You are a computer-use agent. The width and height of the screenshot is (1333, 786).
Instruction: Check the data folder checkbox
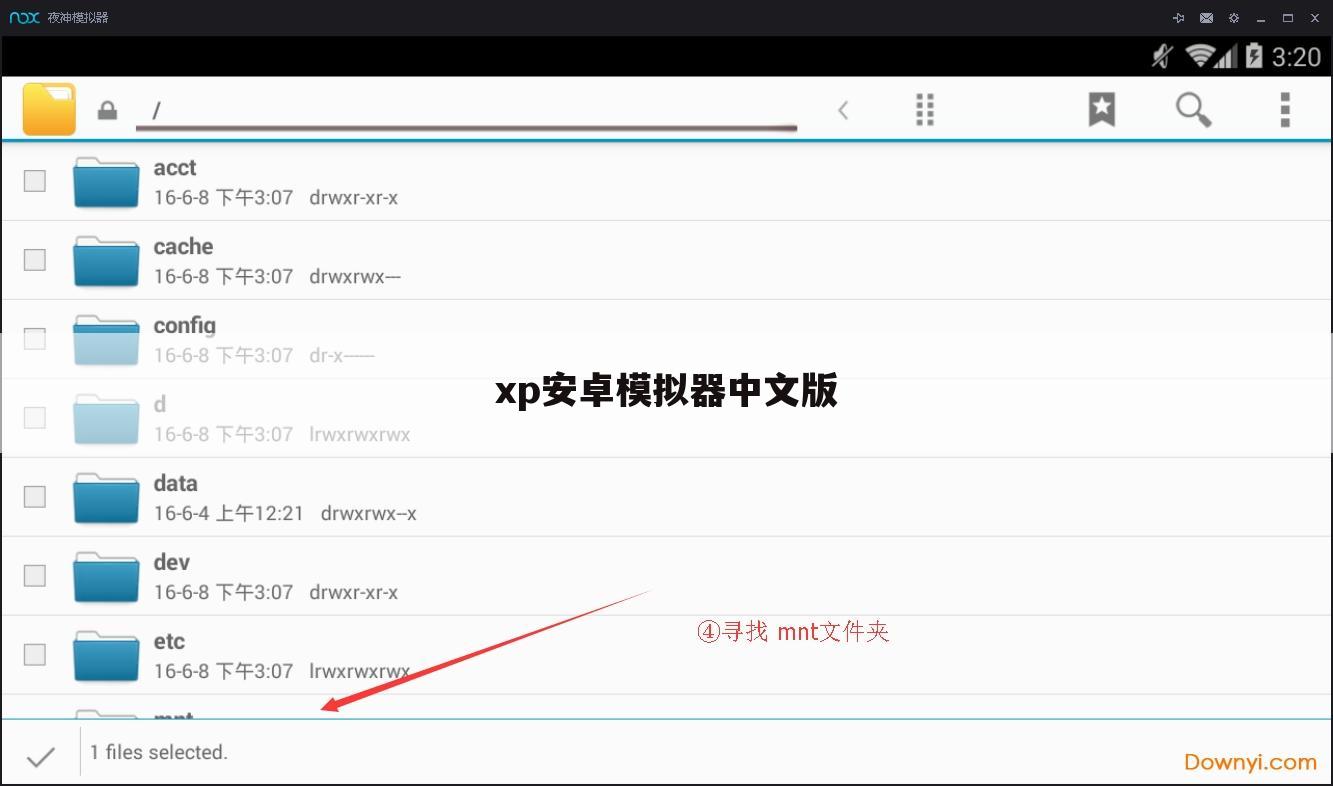(x=35, y=497)
